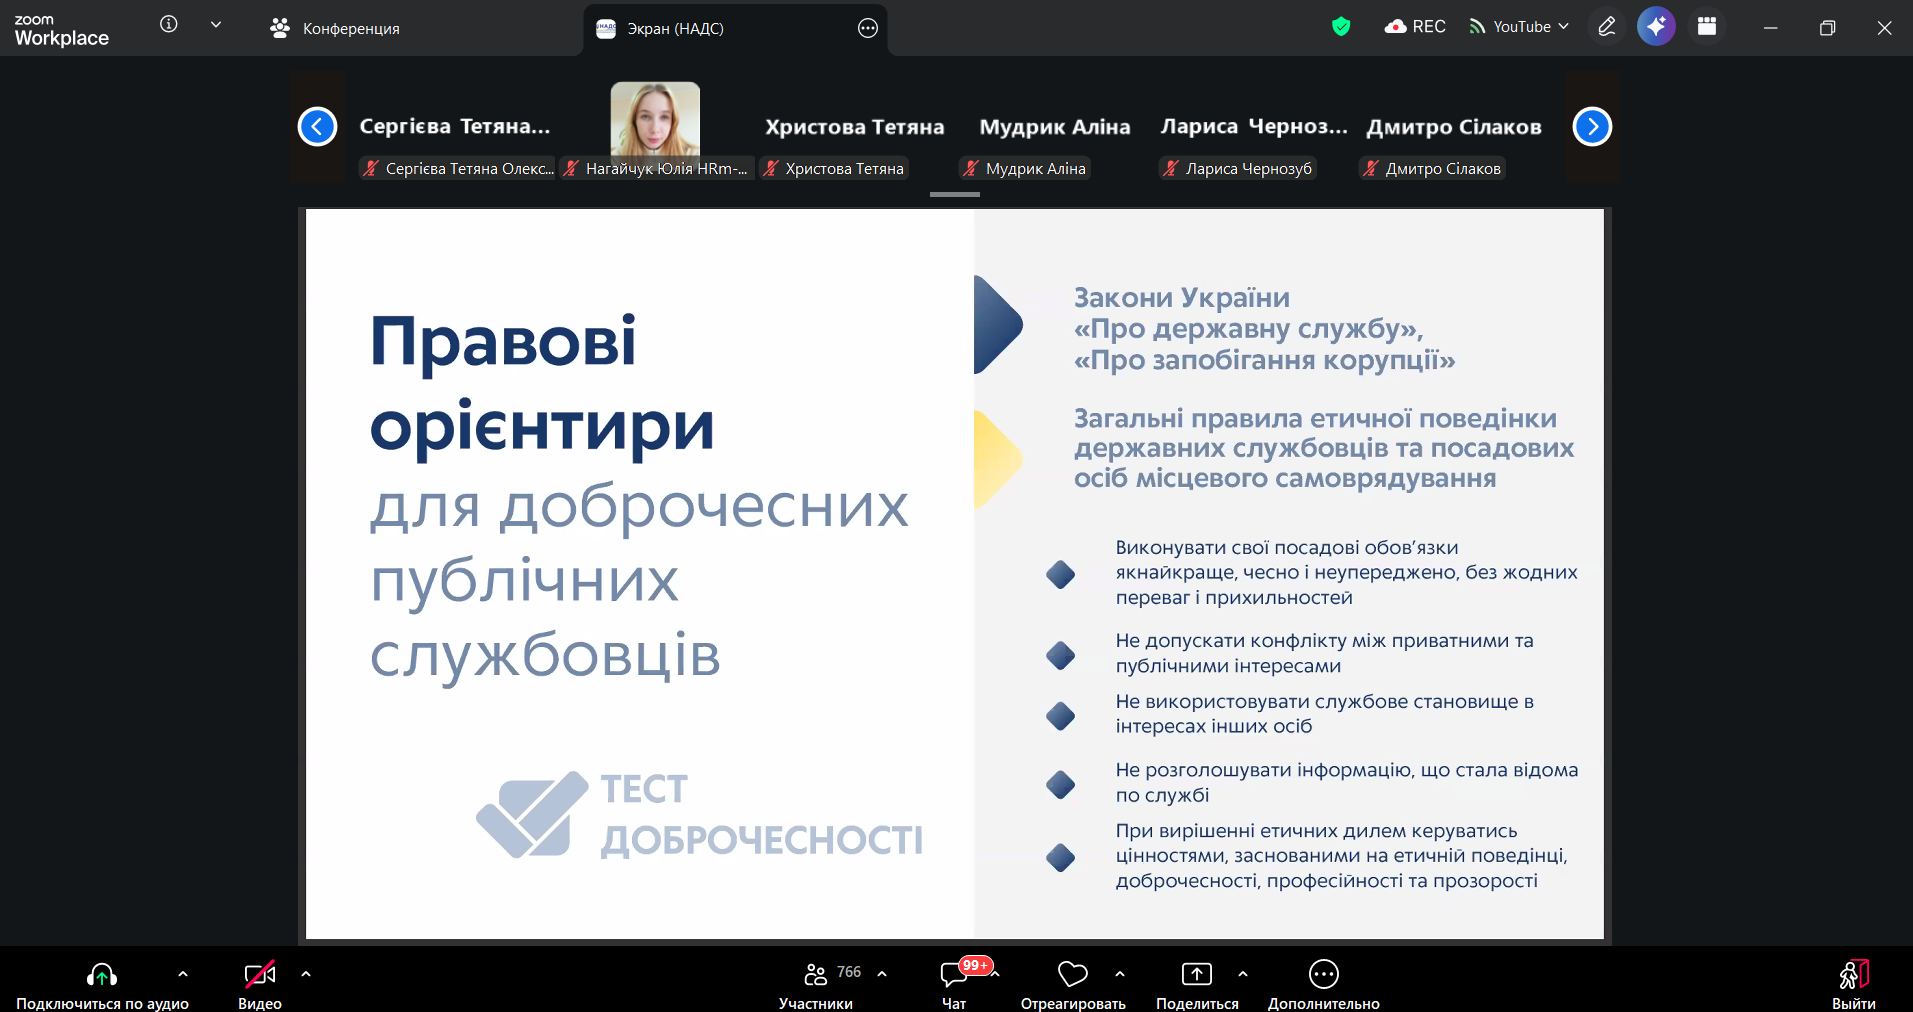Image resolution: width=1913 pixels, height=1012 pixels.
Task: Click the green encryption shield icon
Action: [1341, 27]
